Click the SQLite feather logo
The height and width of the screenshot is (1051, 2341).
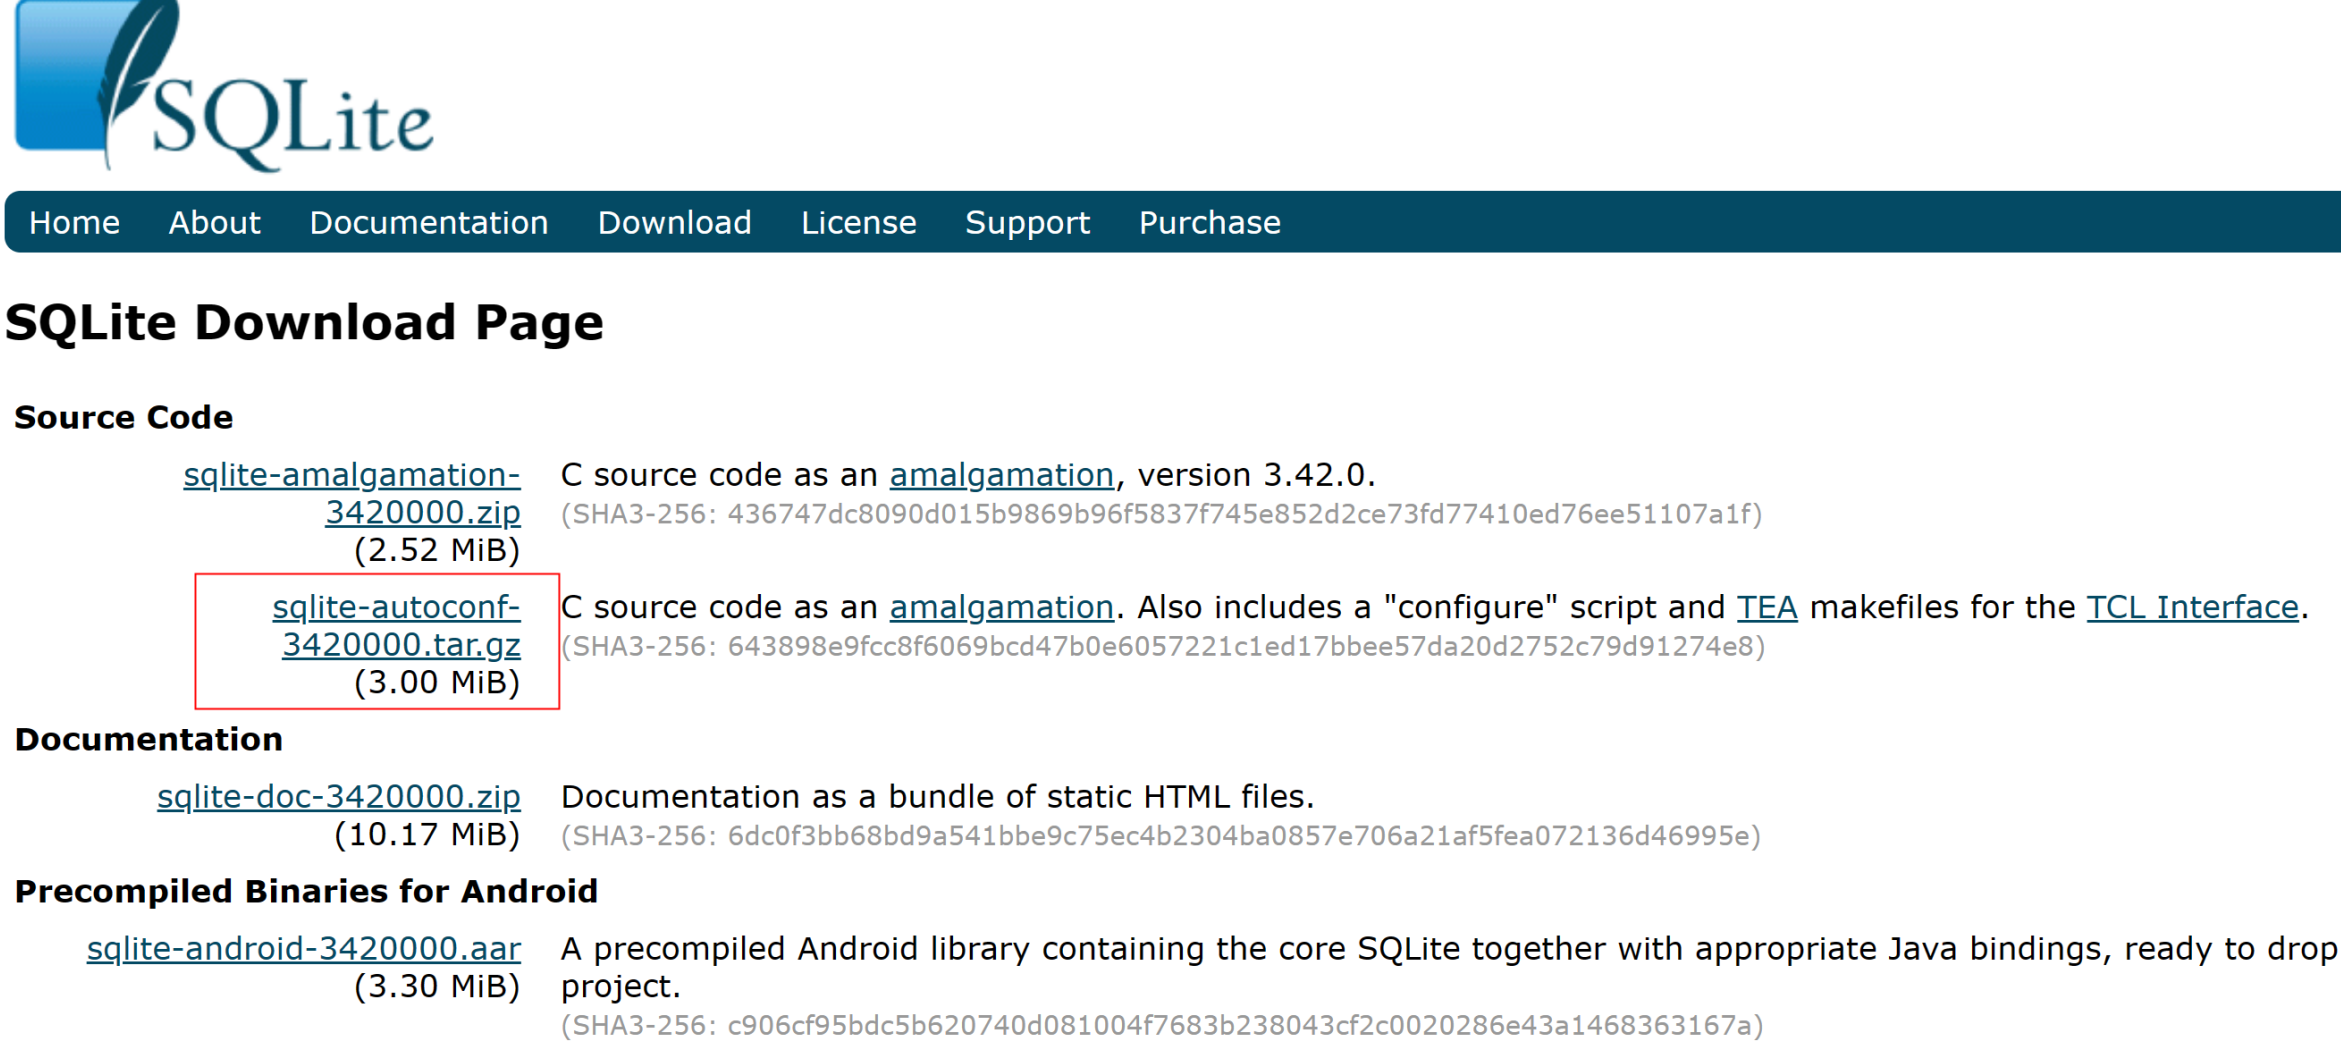(x=224, y=87)
